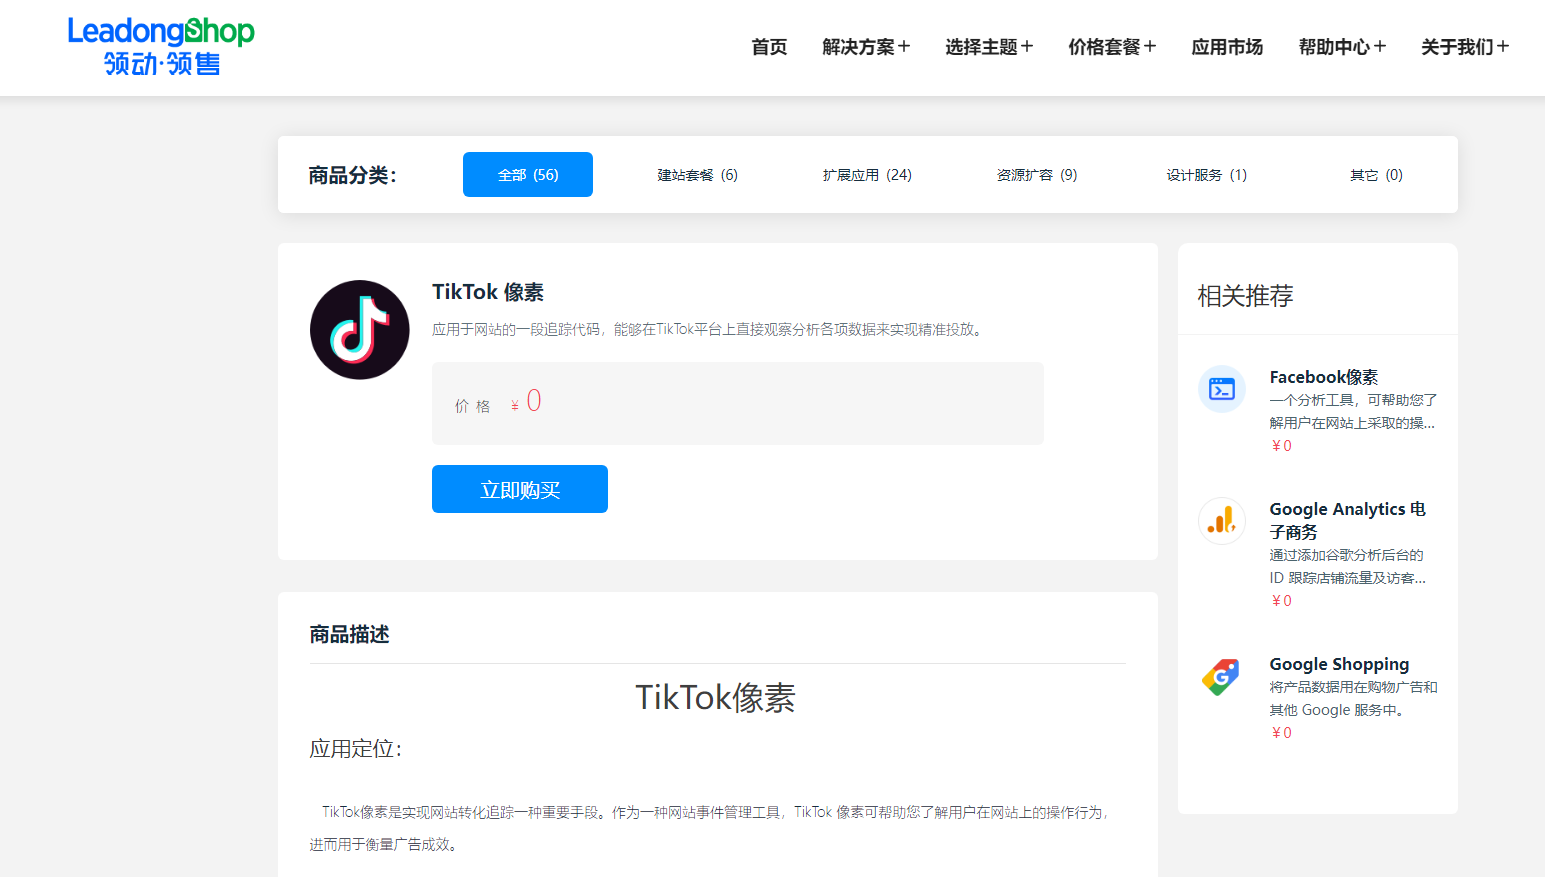Open the Facebook像素 icon
Viewport: 1545px width, 877px height.
pyautogui.click(x=1222, y=389)
